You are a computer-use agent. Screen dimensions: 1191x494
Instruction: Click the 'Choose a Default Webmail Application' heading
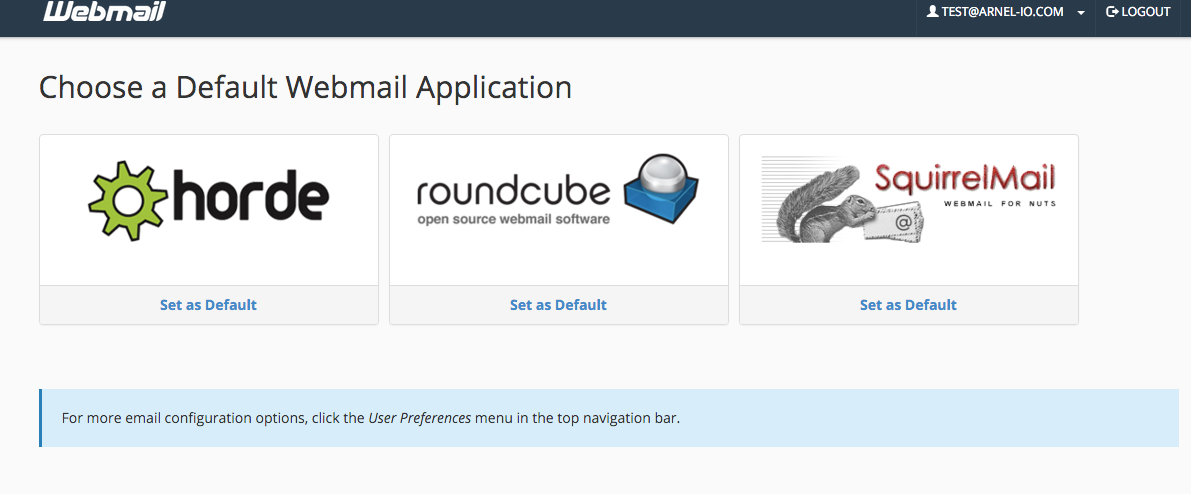click(x=305, y=87)
